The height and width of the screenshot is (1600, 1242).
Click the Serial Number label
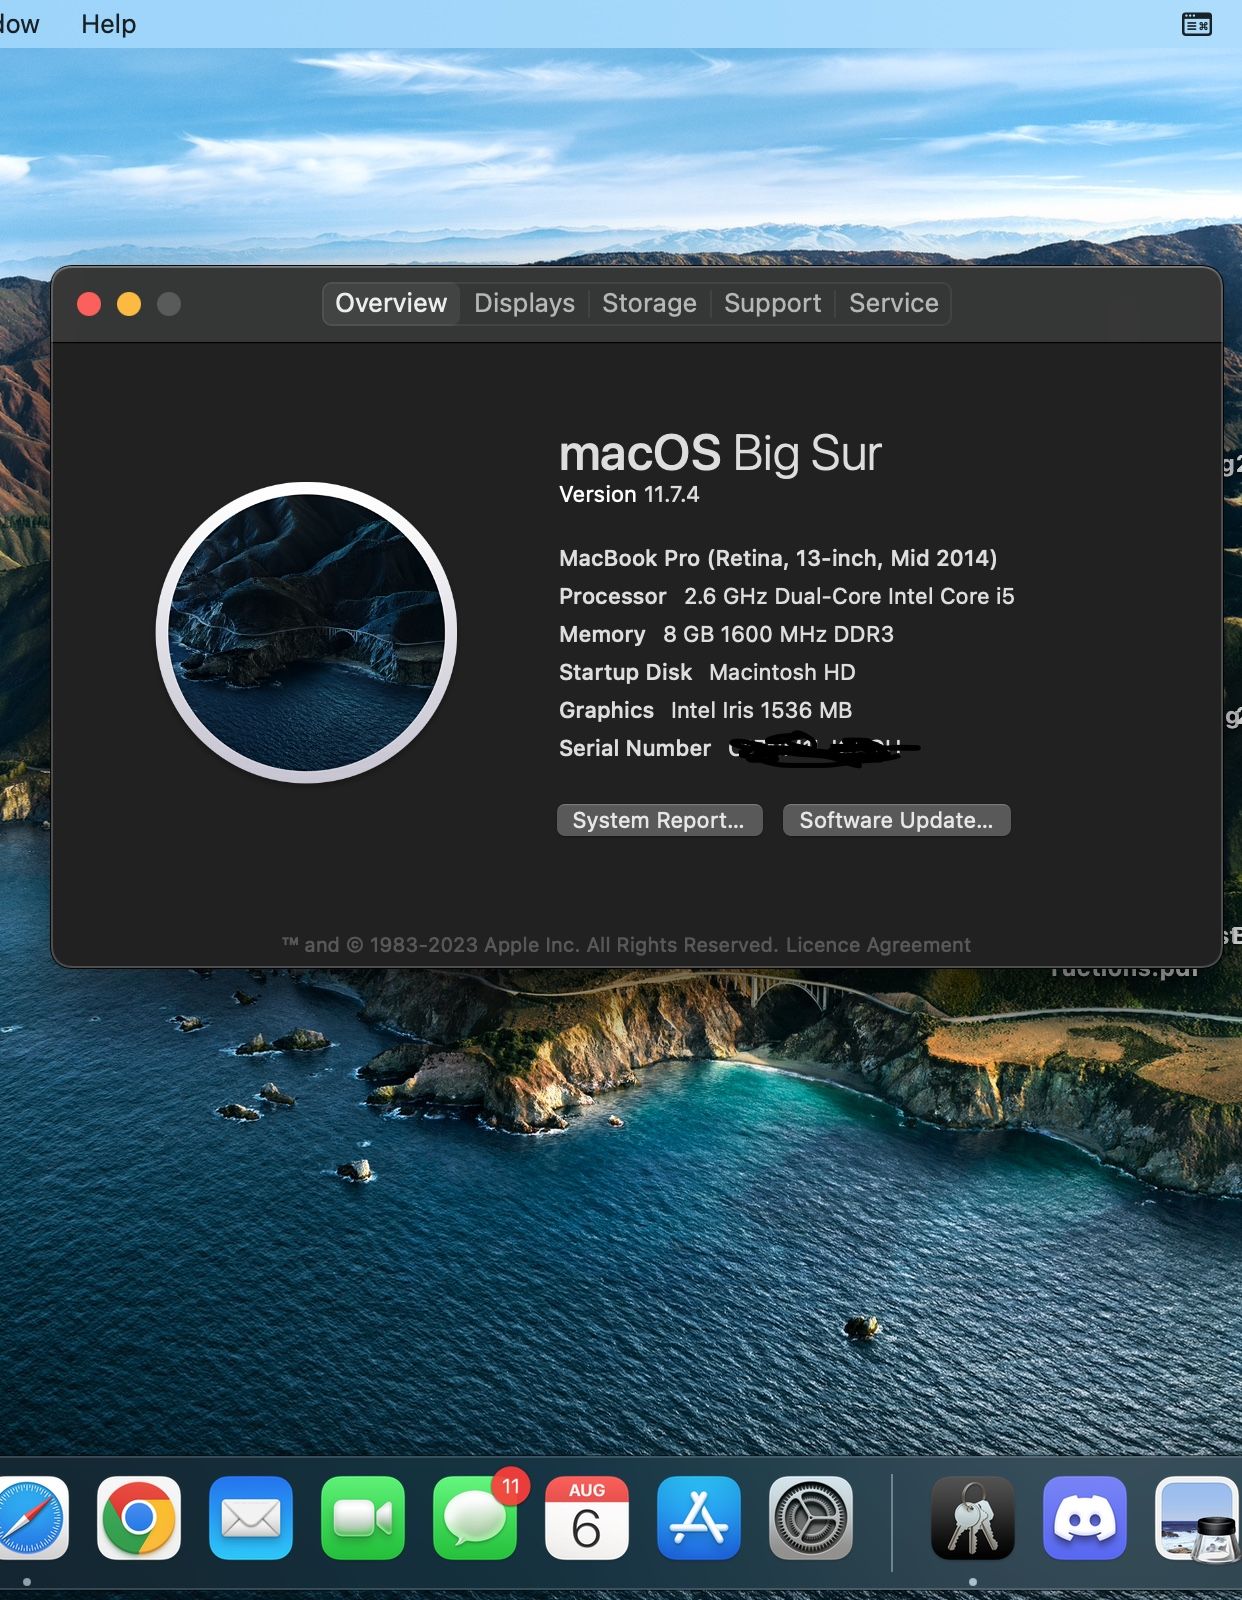coord(635,748)
